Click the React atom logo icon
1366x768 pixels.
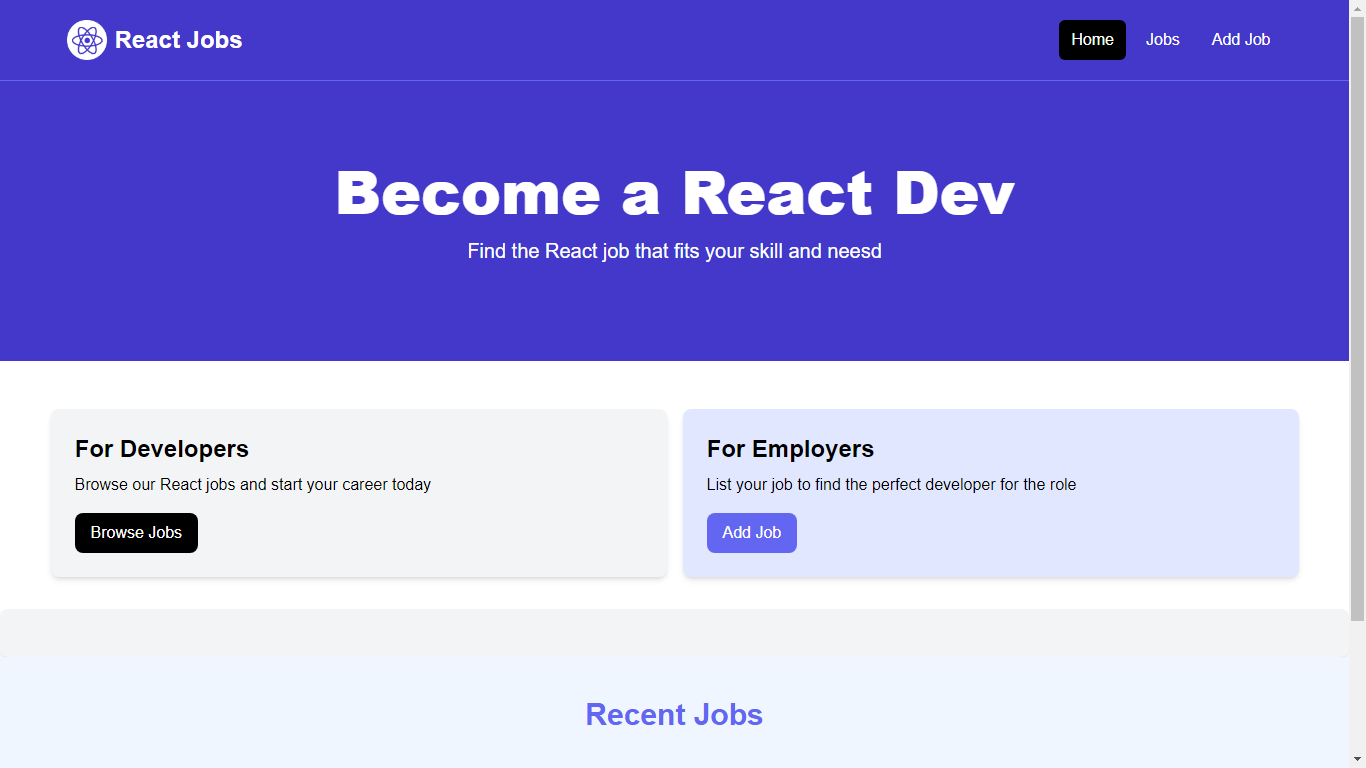pos(87,40)
